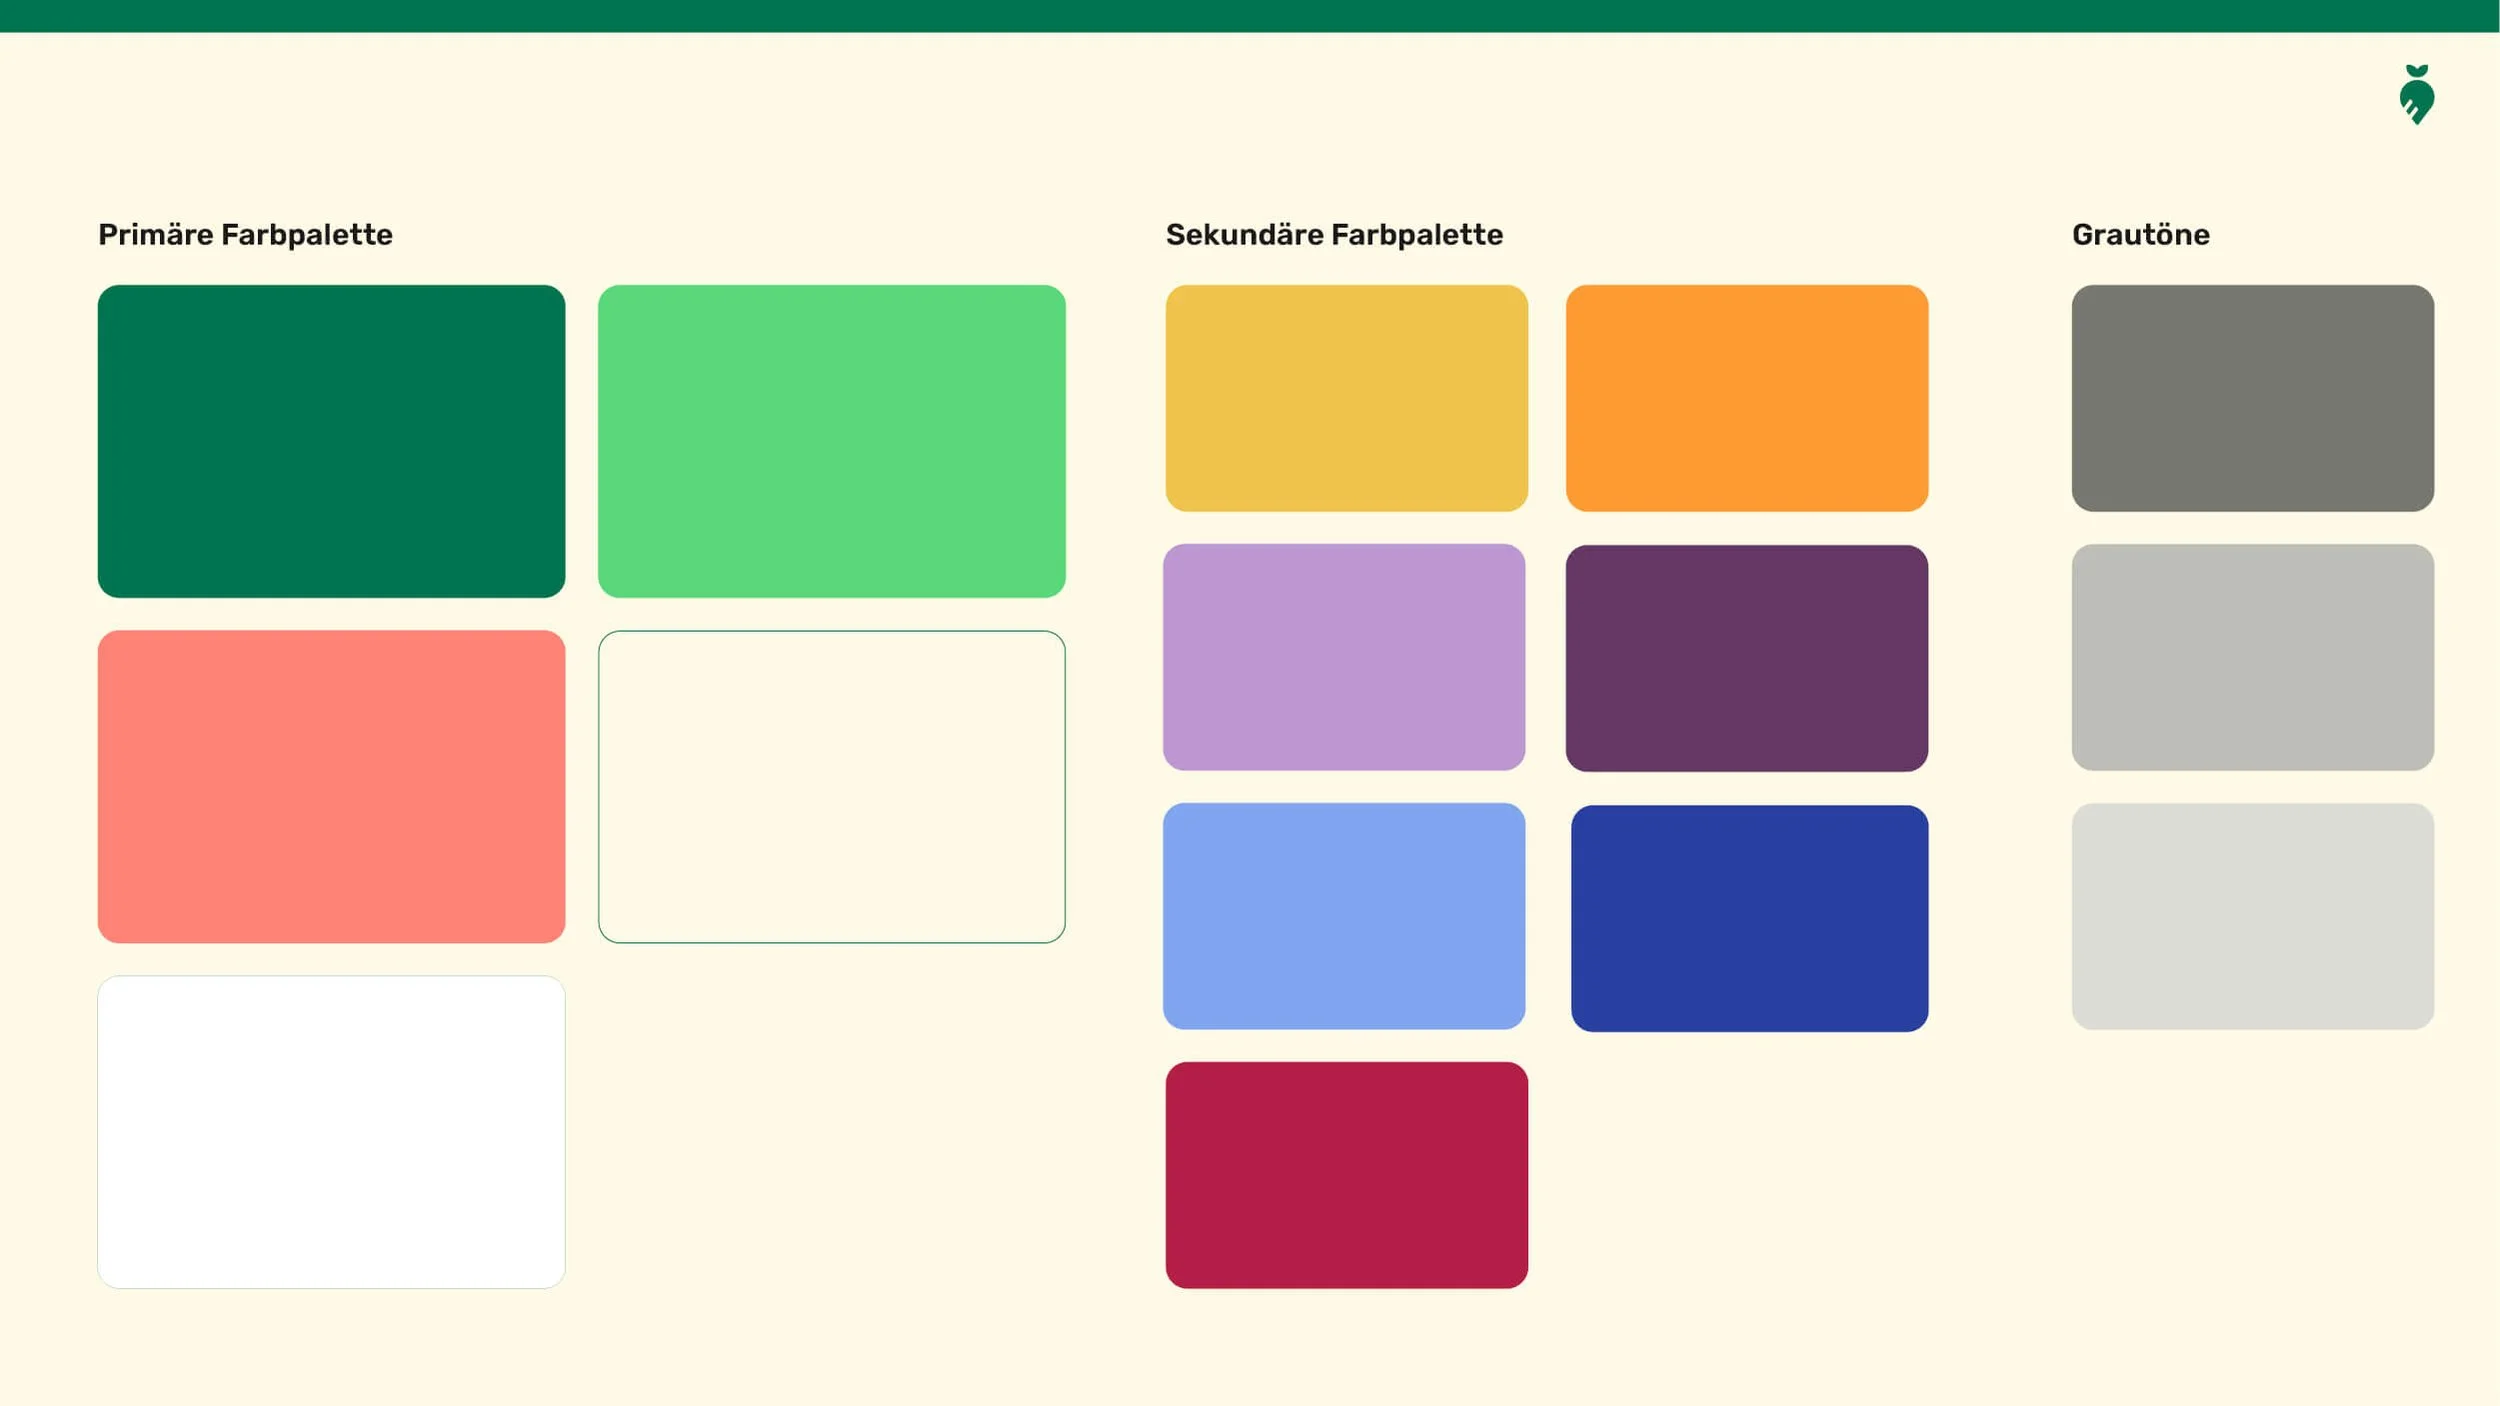Choose the crimson red secondary swatch

pos(1346,1175)
